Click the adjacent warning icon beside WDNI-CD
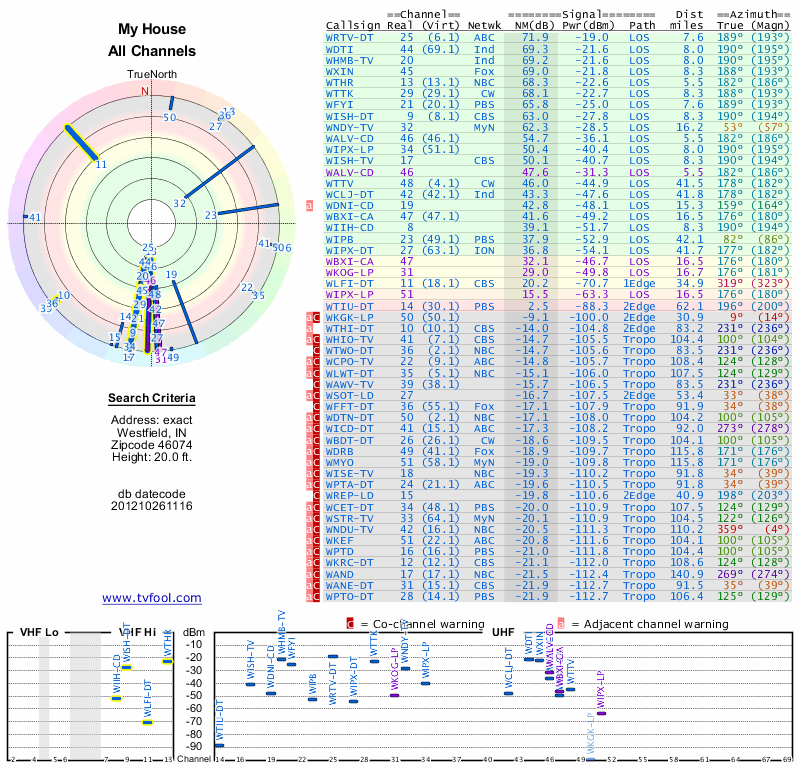This screenshot has height=768, width=800. [x=309, y=206]
